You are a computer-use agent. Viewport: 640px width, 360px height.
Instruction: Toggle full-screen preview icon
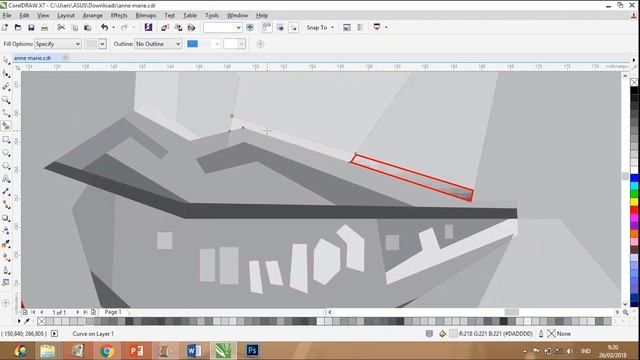pos(250,27)
